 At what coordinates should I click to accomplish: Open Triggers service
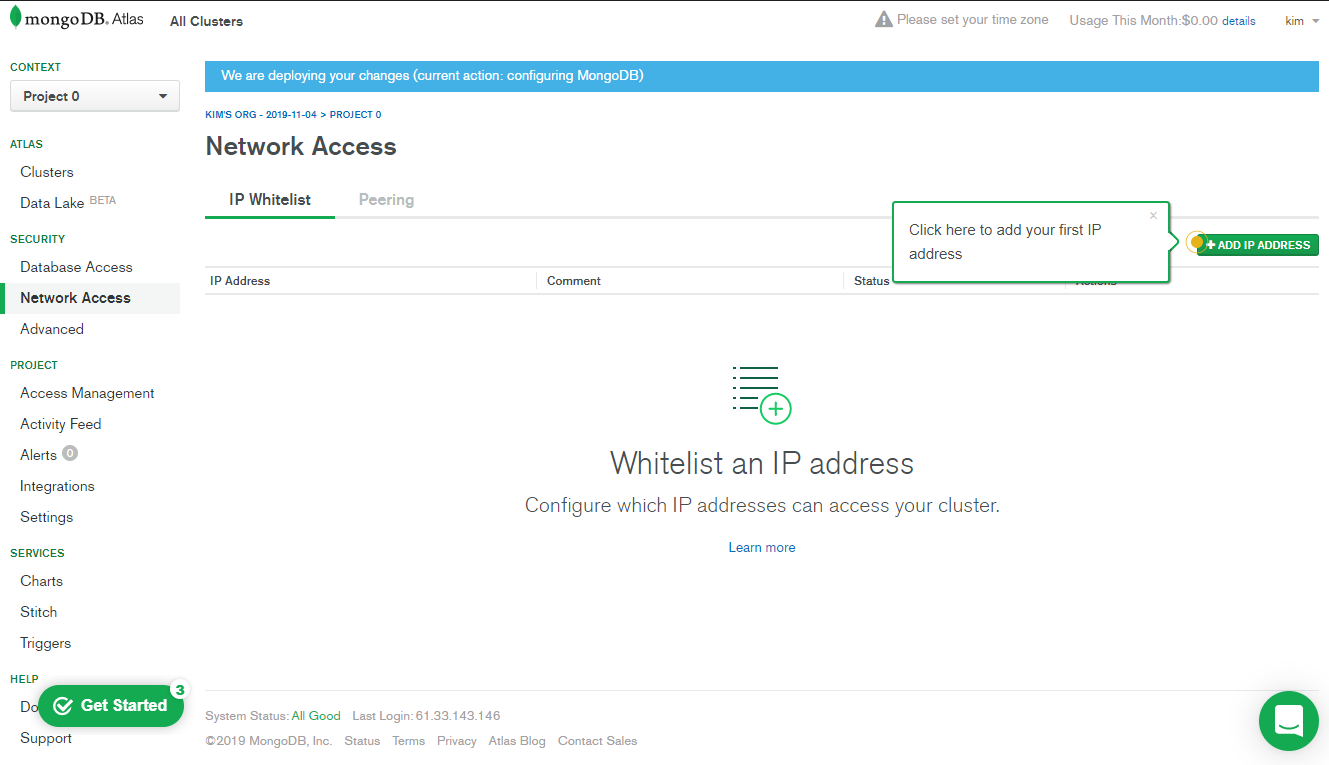(x=46, y=643)
